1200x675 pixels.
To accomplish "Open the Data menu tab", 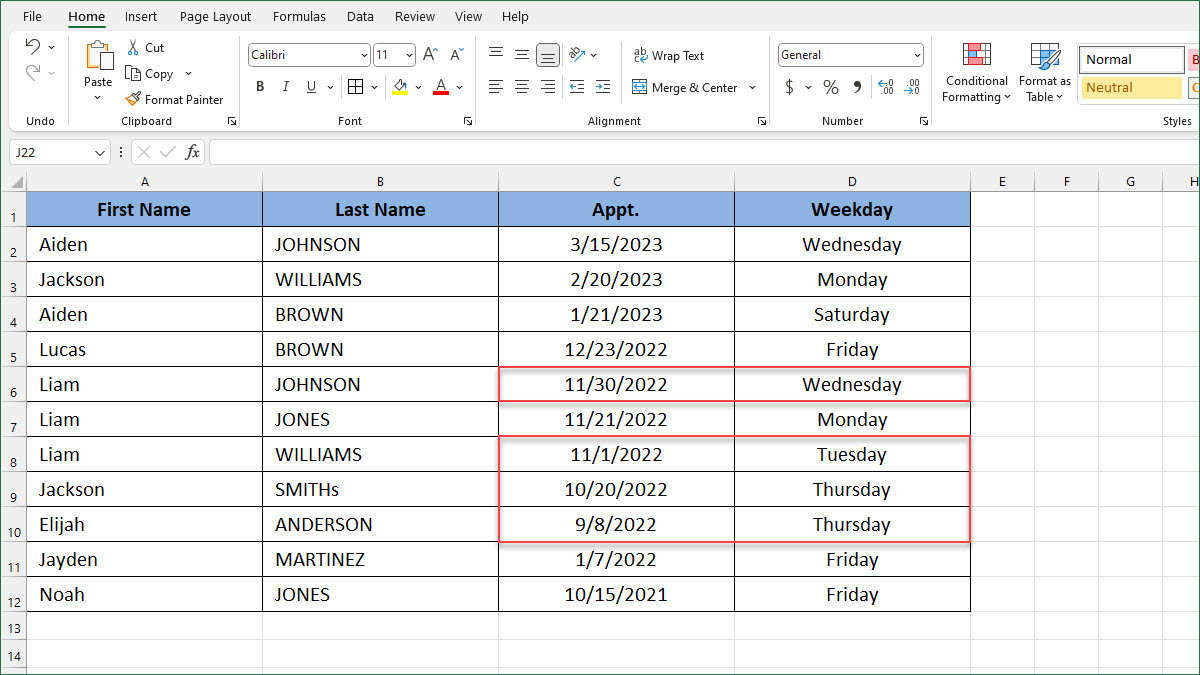I will coord(360,16).
